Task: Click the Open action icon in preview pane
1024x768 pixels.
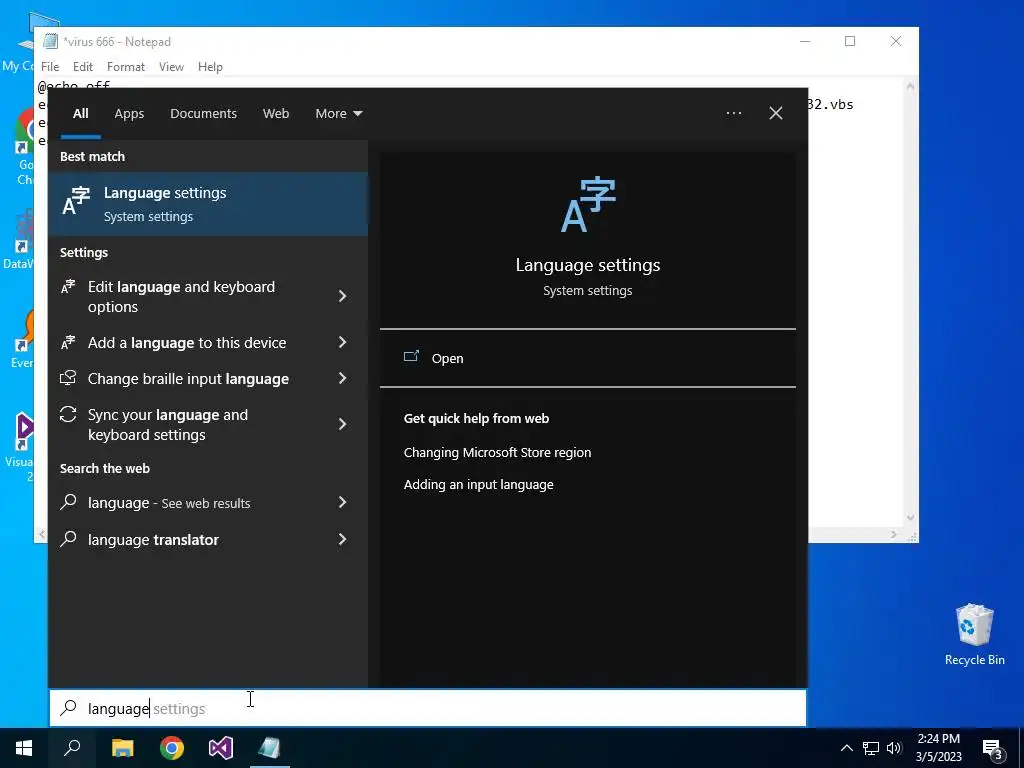Action: tap(411, 357)
